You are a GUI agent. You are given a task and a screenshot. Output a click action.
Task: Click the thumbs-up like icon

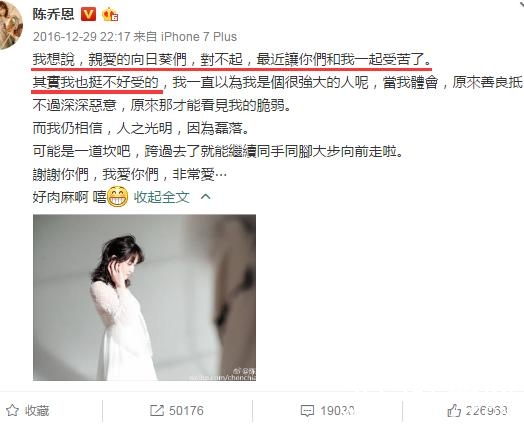(x=454, y=410)
